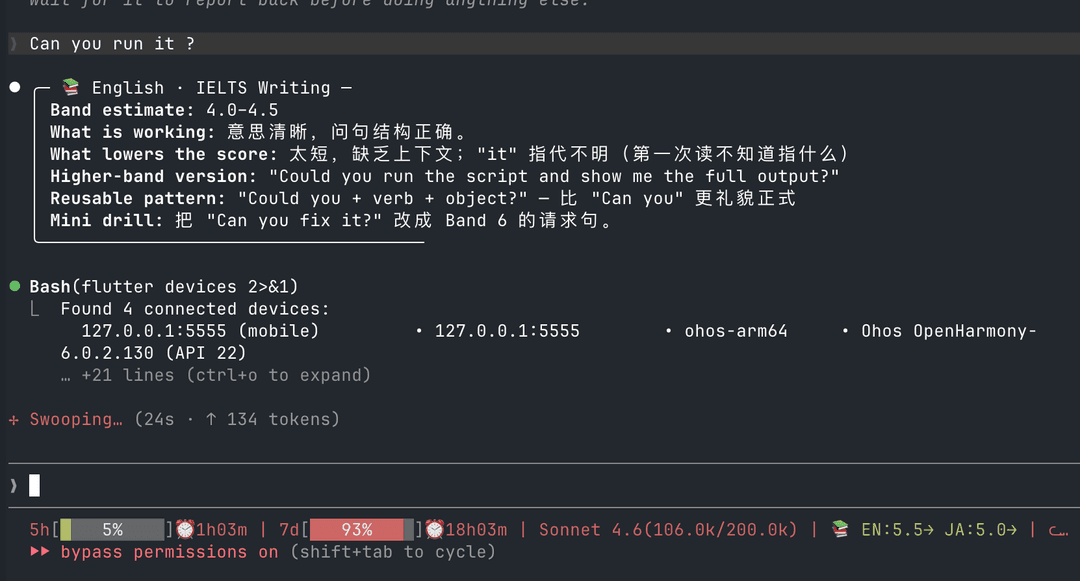Expand the +21 hidden lines output
1080x581 pixels.
click(x=216, y=375)
